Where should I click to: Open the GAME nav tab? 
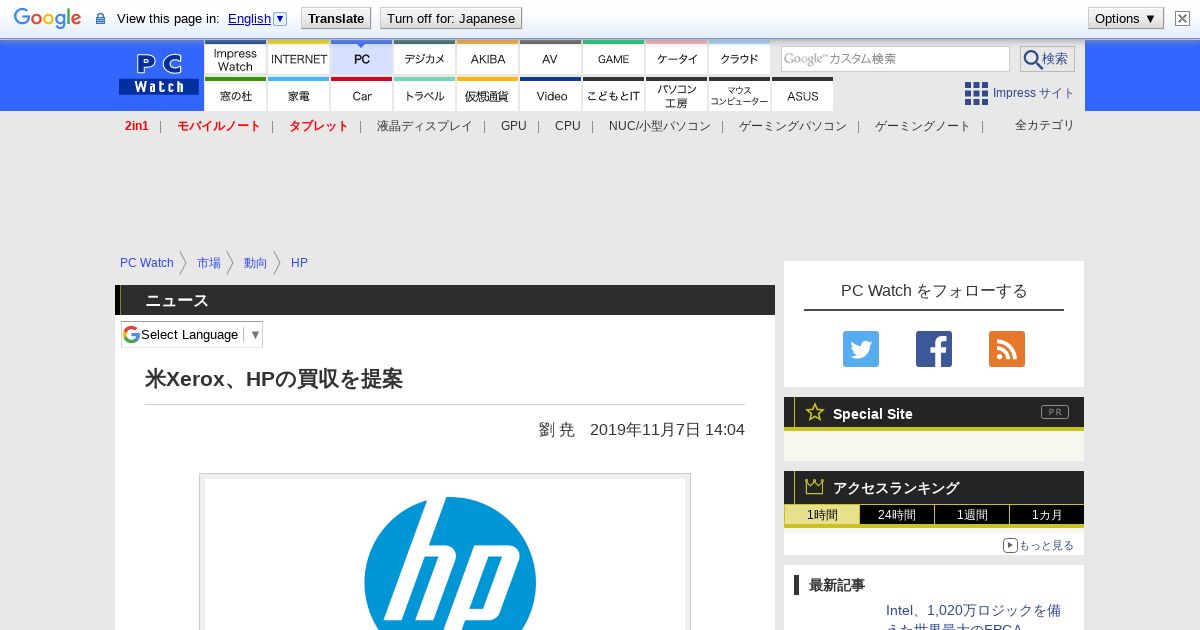(614, 59)
